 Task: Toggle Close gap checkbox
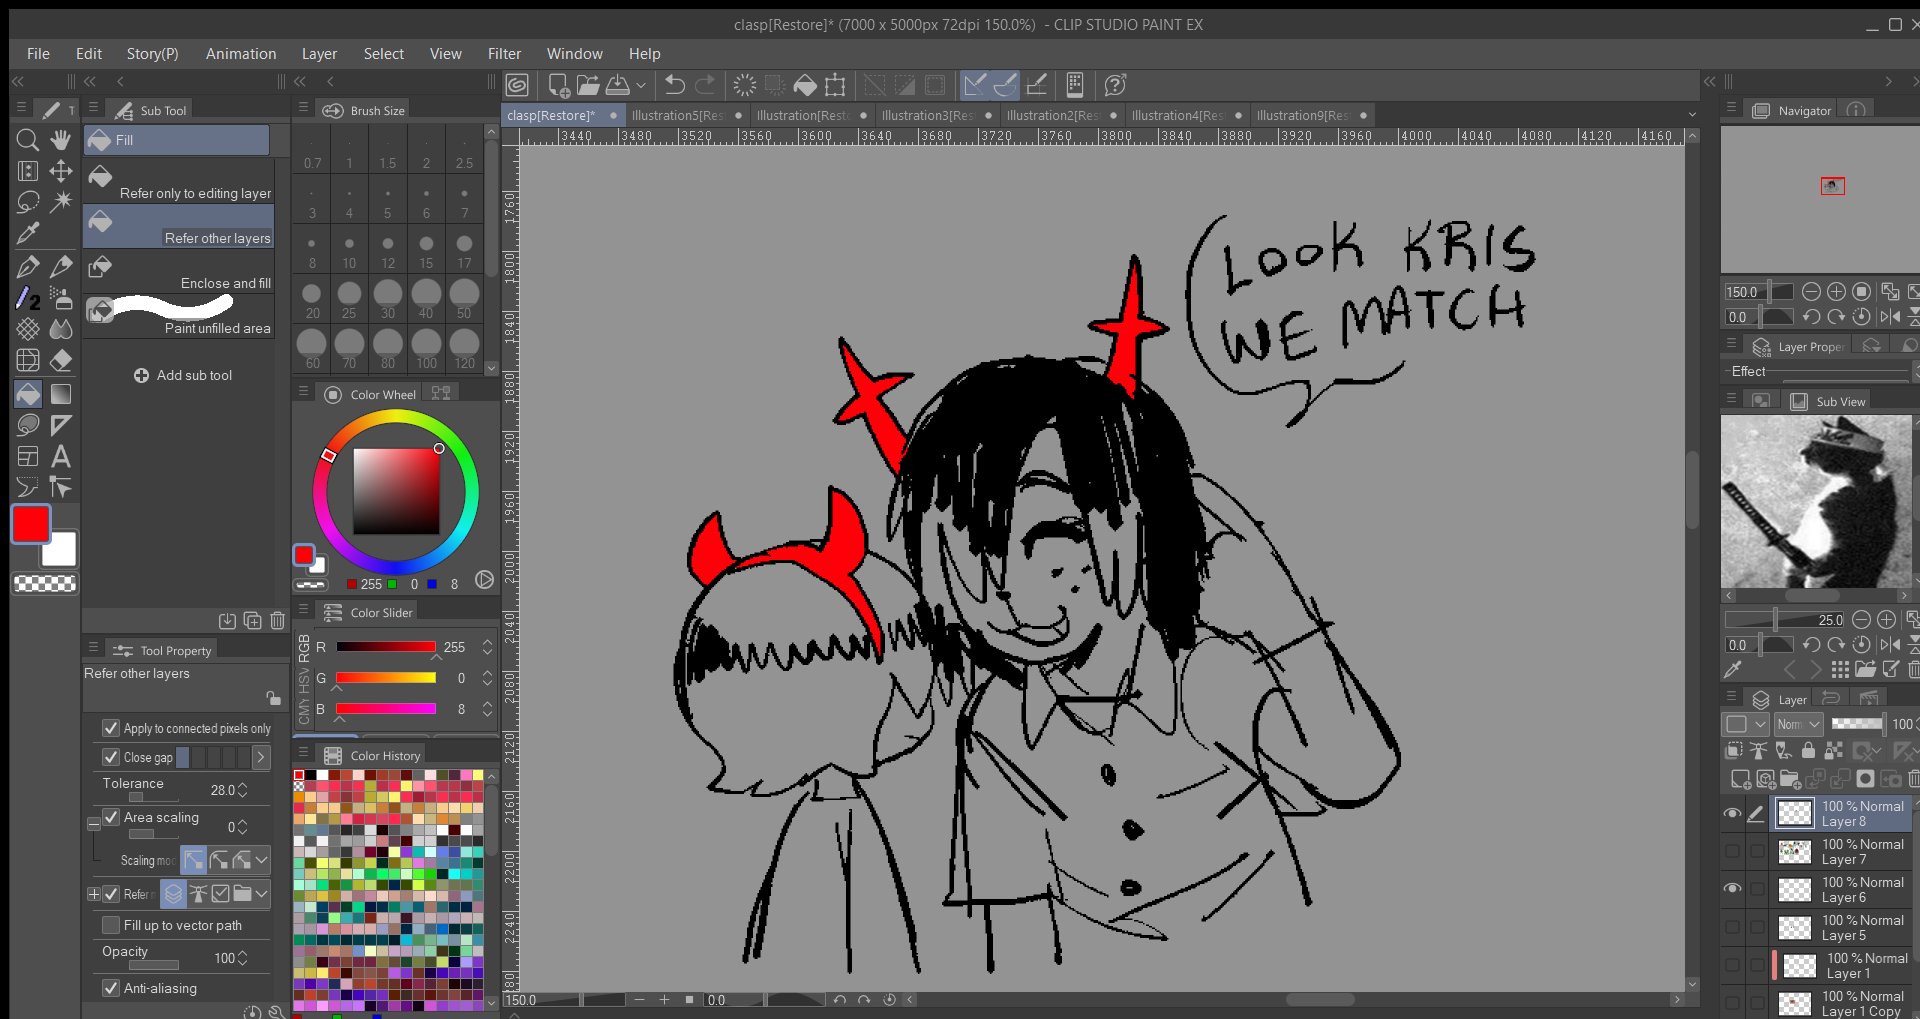111,757
